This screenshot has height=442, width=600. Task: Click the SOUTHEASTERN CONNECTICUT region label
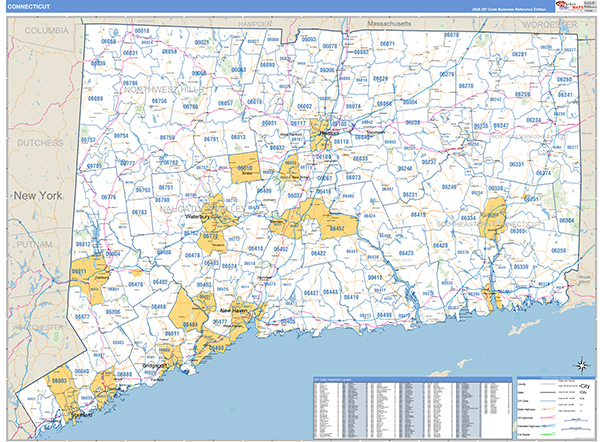489,224
